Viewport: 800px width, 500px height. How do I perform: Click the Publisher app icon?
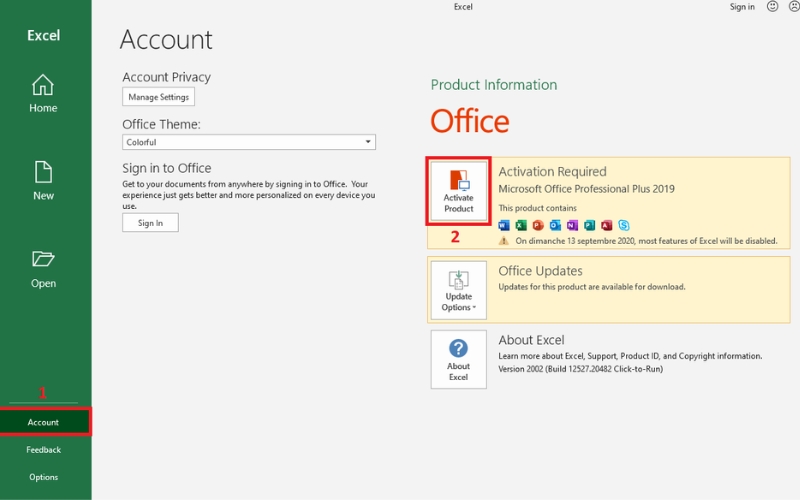tap(589, 225)
